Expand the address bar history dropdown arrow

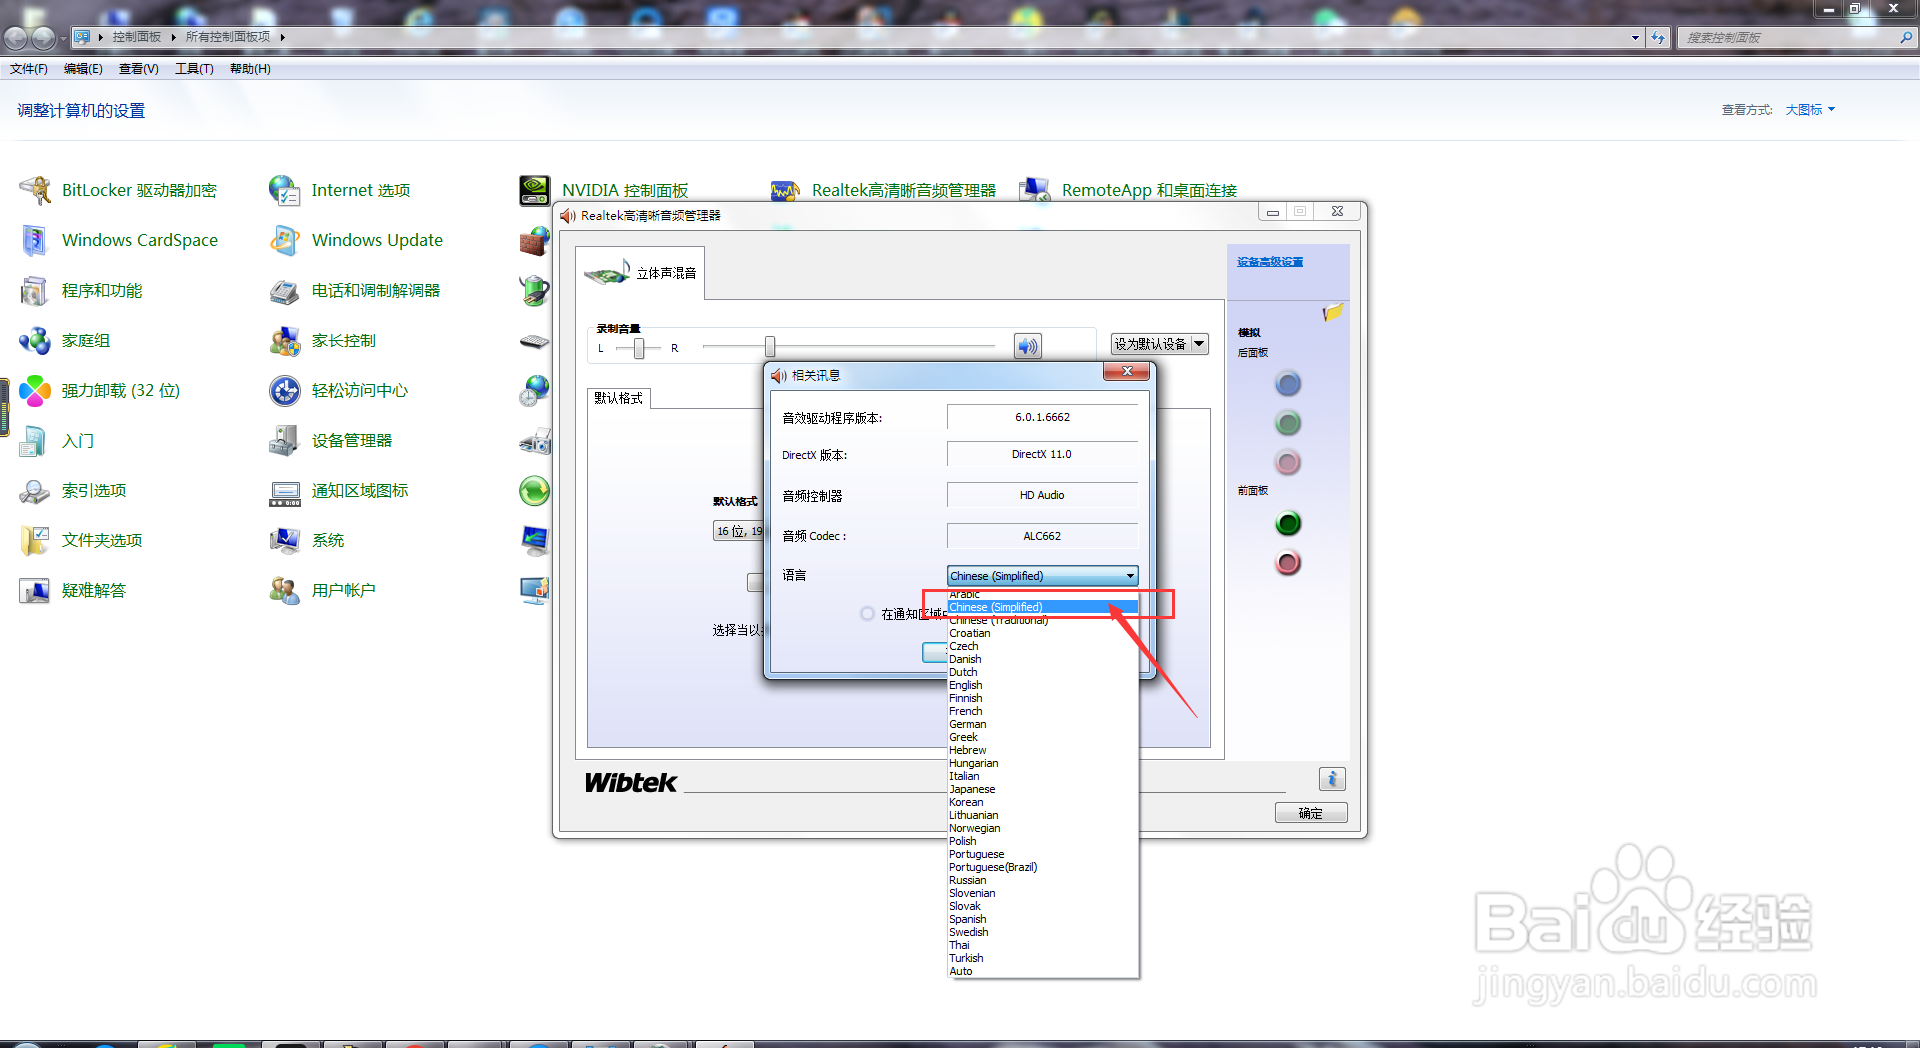click(1635, 38)
